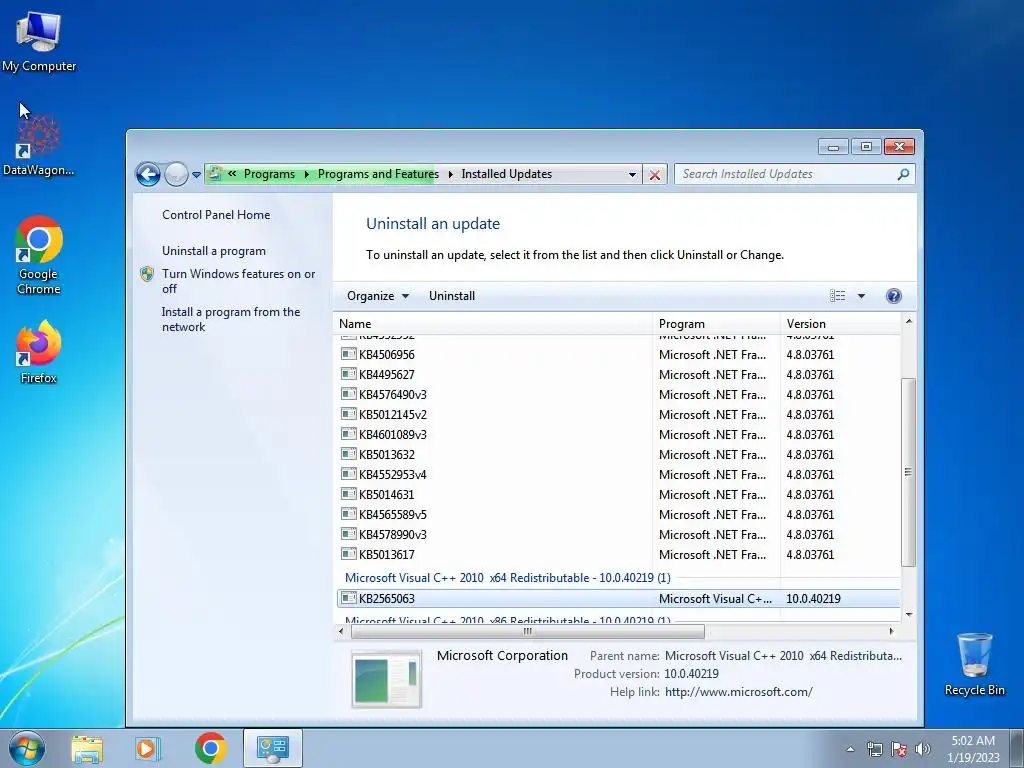The width and height of the screenshot is (1024, 768).
Task: Click icon of KB2565063 row
Action: pos(349,598)
